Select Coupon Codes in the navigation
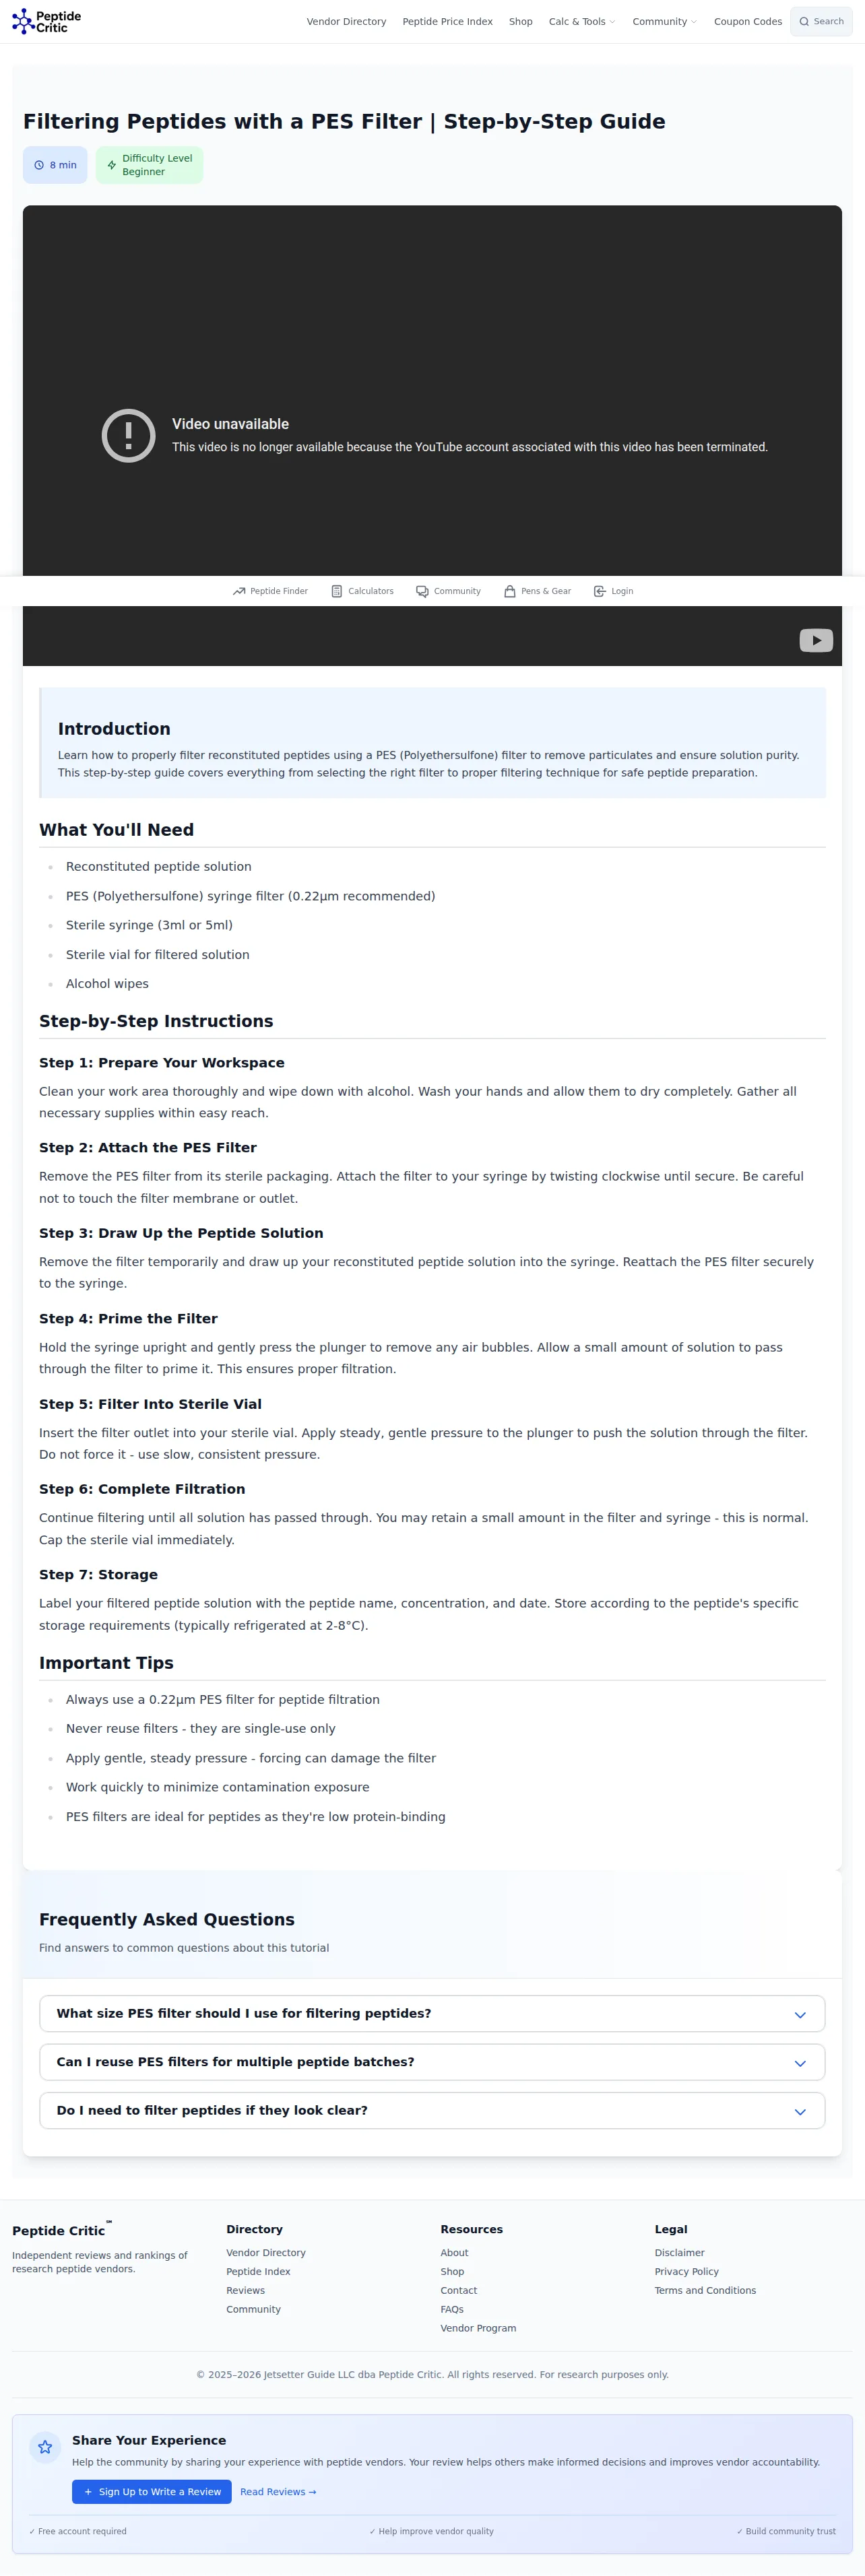The image size is (865, 2576). (x=748, y=21)
